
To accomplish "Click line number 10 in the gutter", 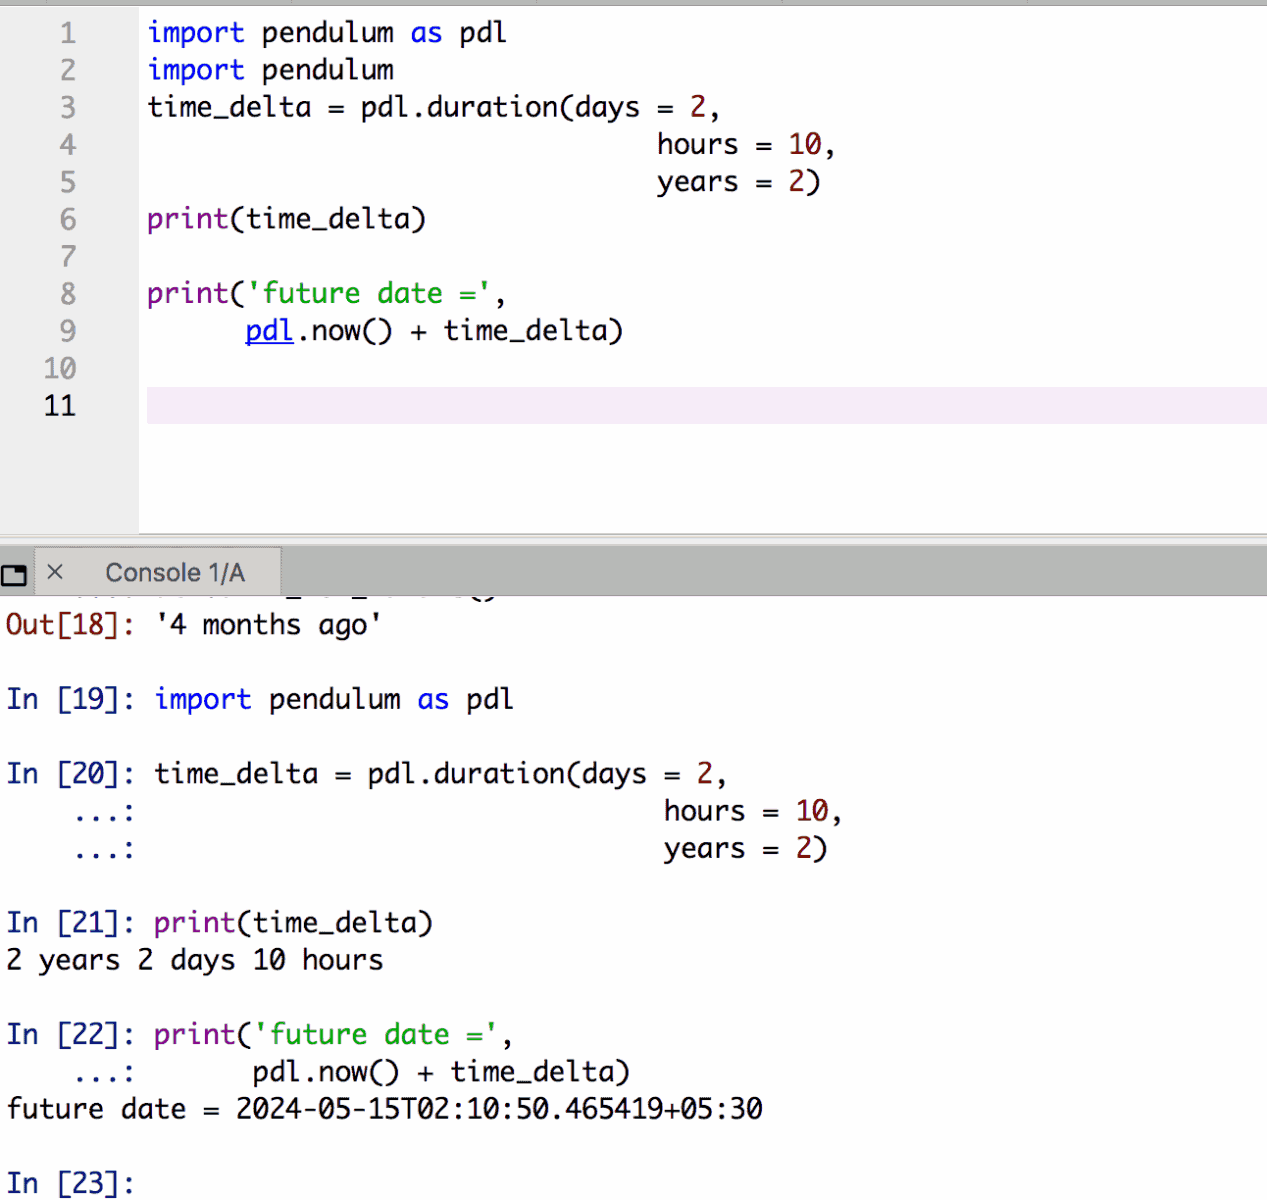I will pyautogui.click(x=60, y=369).
